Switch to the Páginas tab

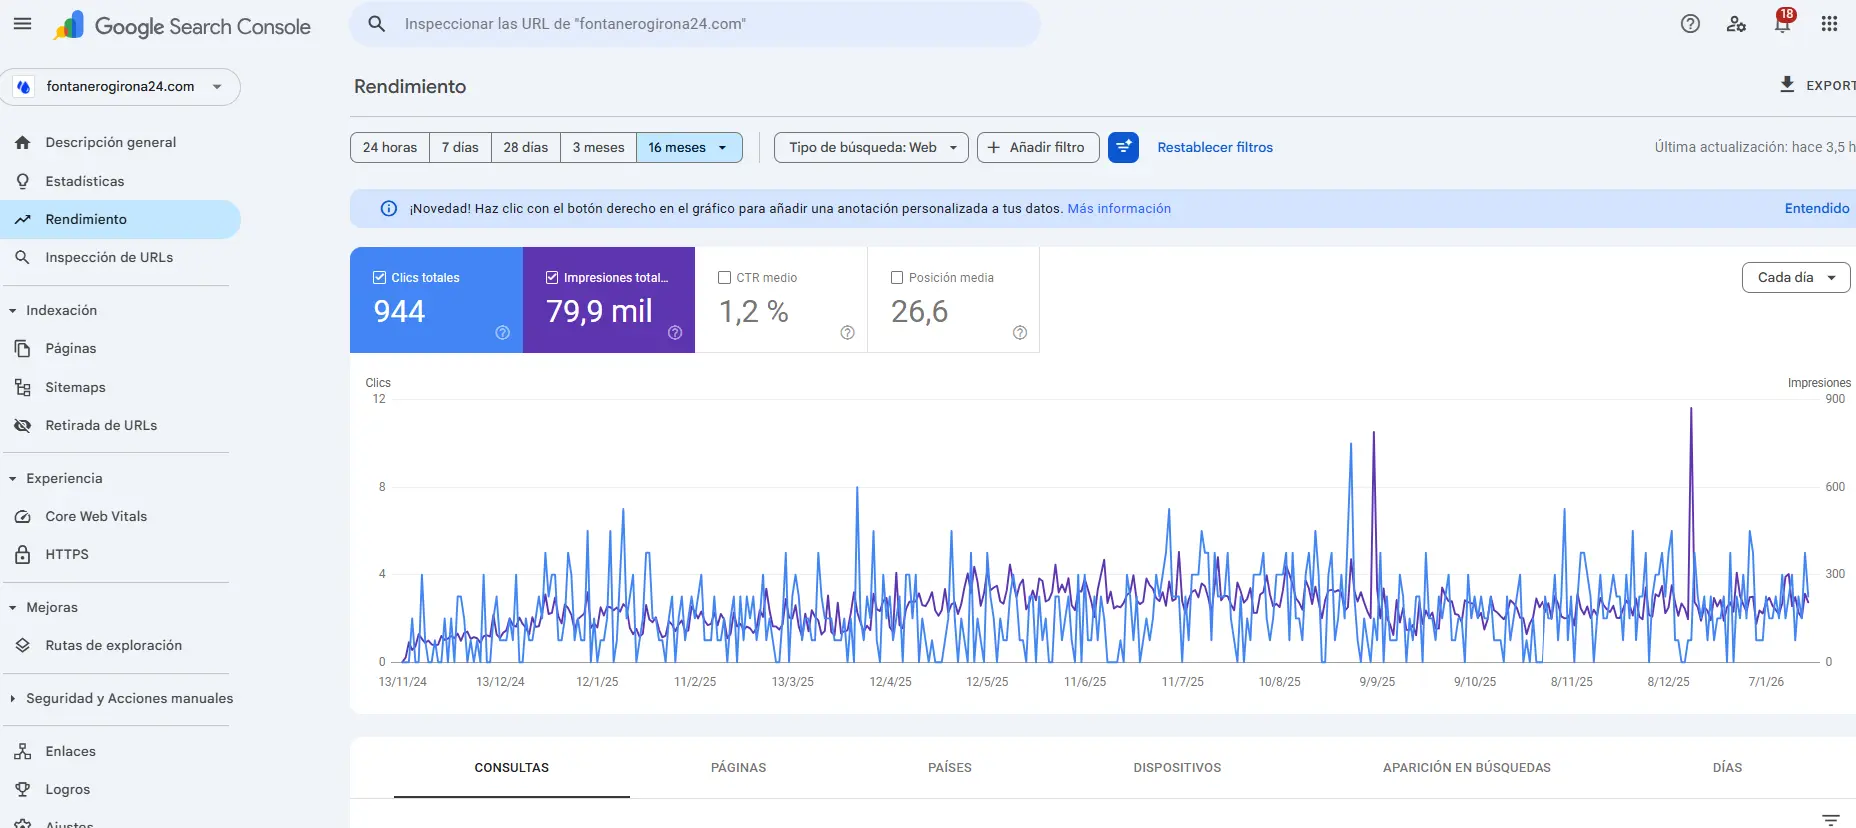point(738,767)
